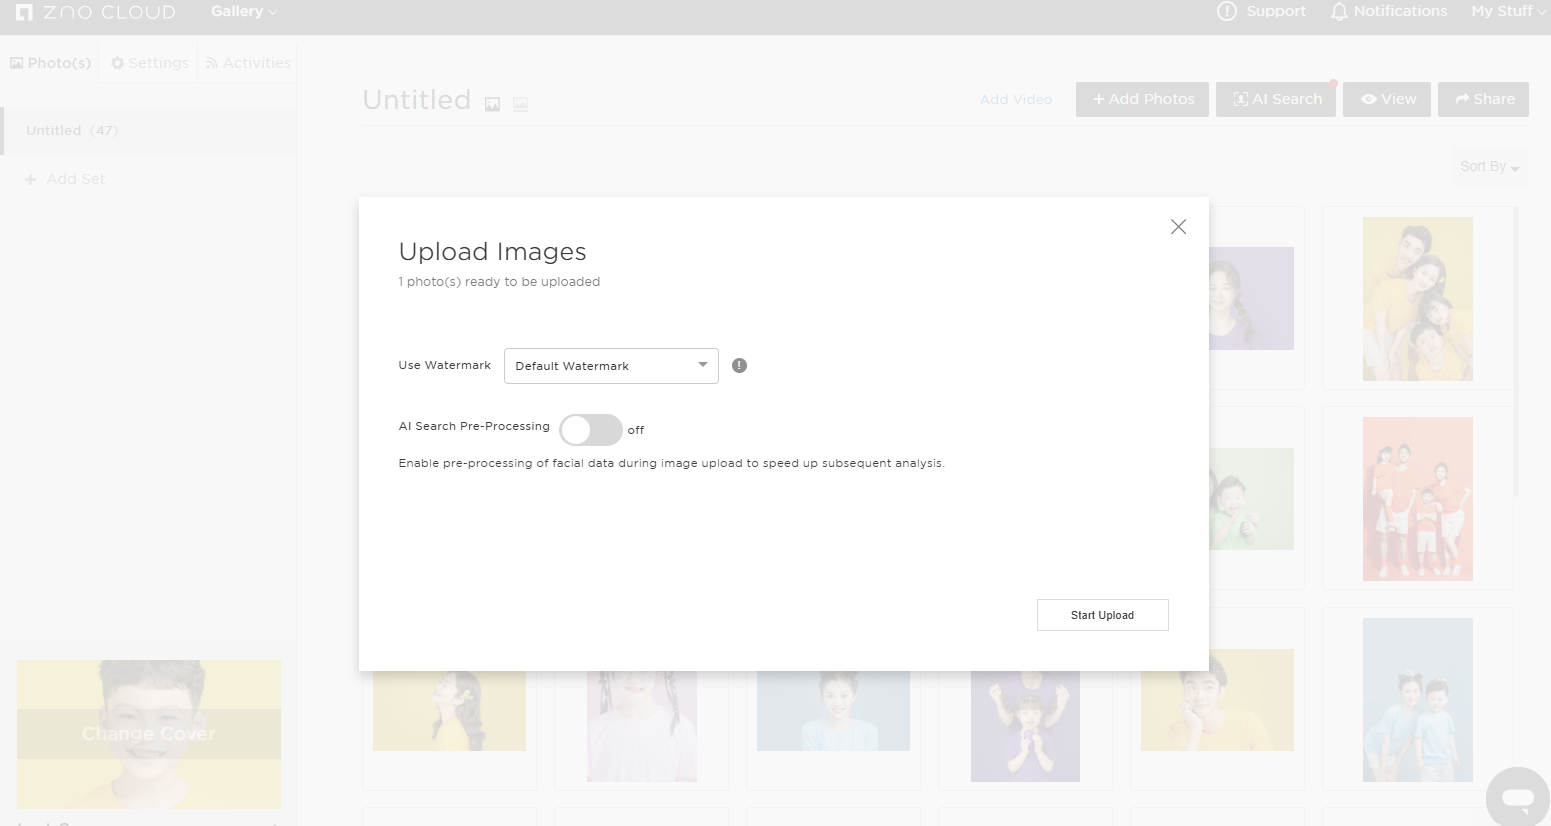
Task: Click the Support question mark icon
Action: coord(1226,12)
